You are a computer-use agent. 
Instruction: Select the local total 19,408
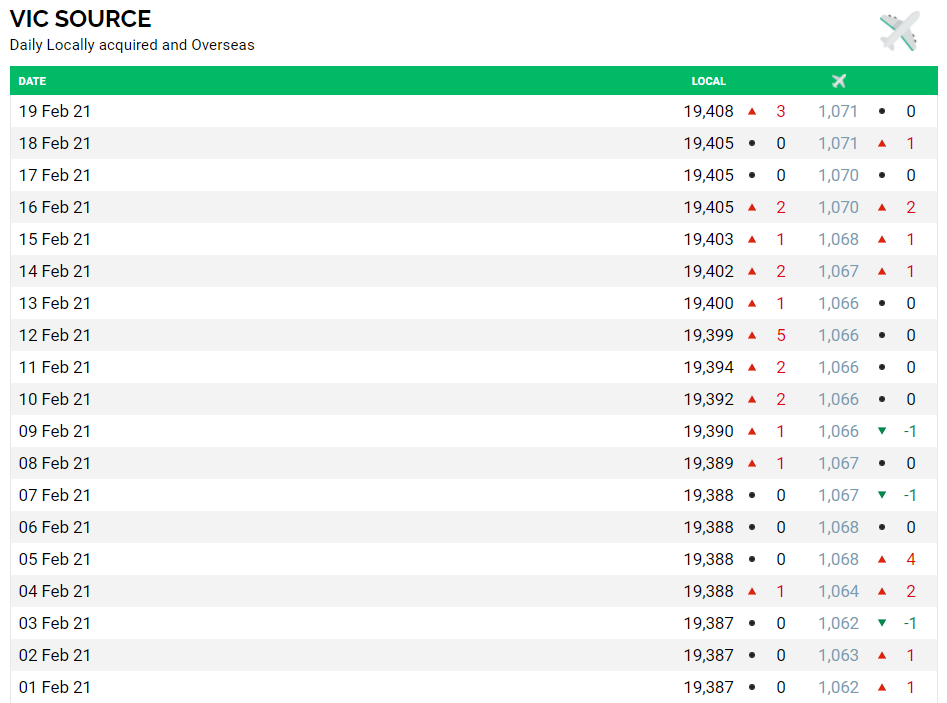[708, 111]
